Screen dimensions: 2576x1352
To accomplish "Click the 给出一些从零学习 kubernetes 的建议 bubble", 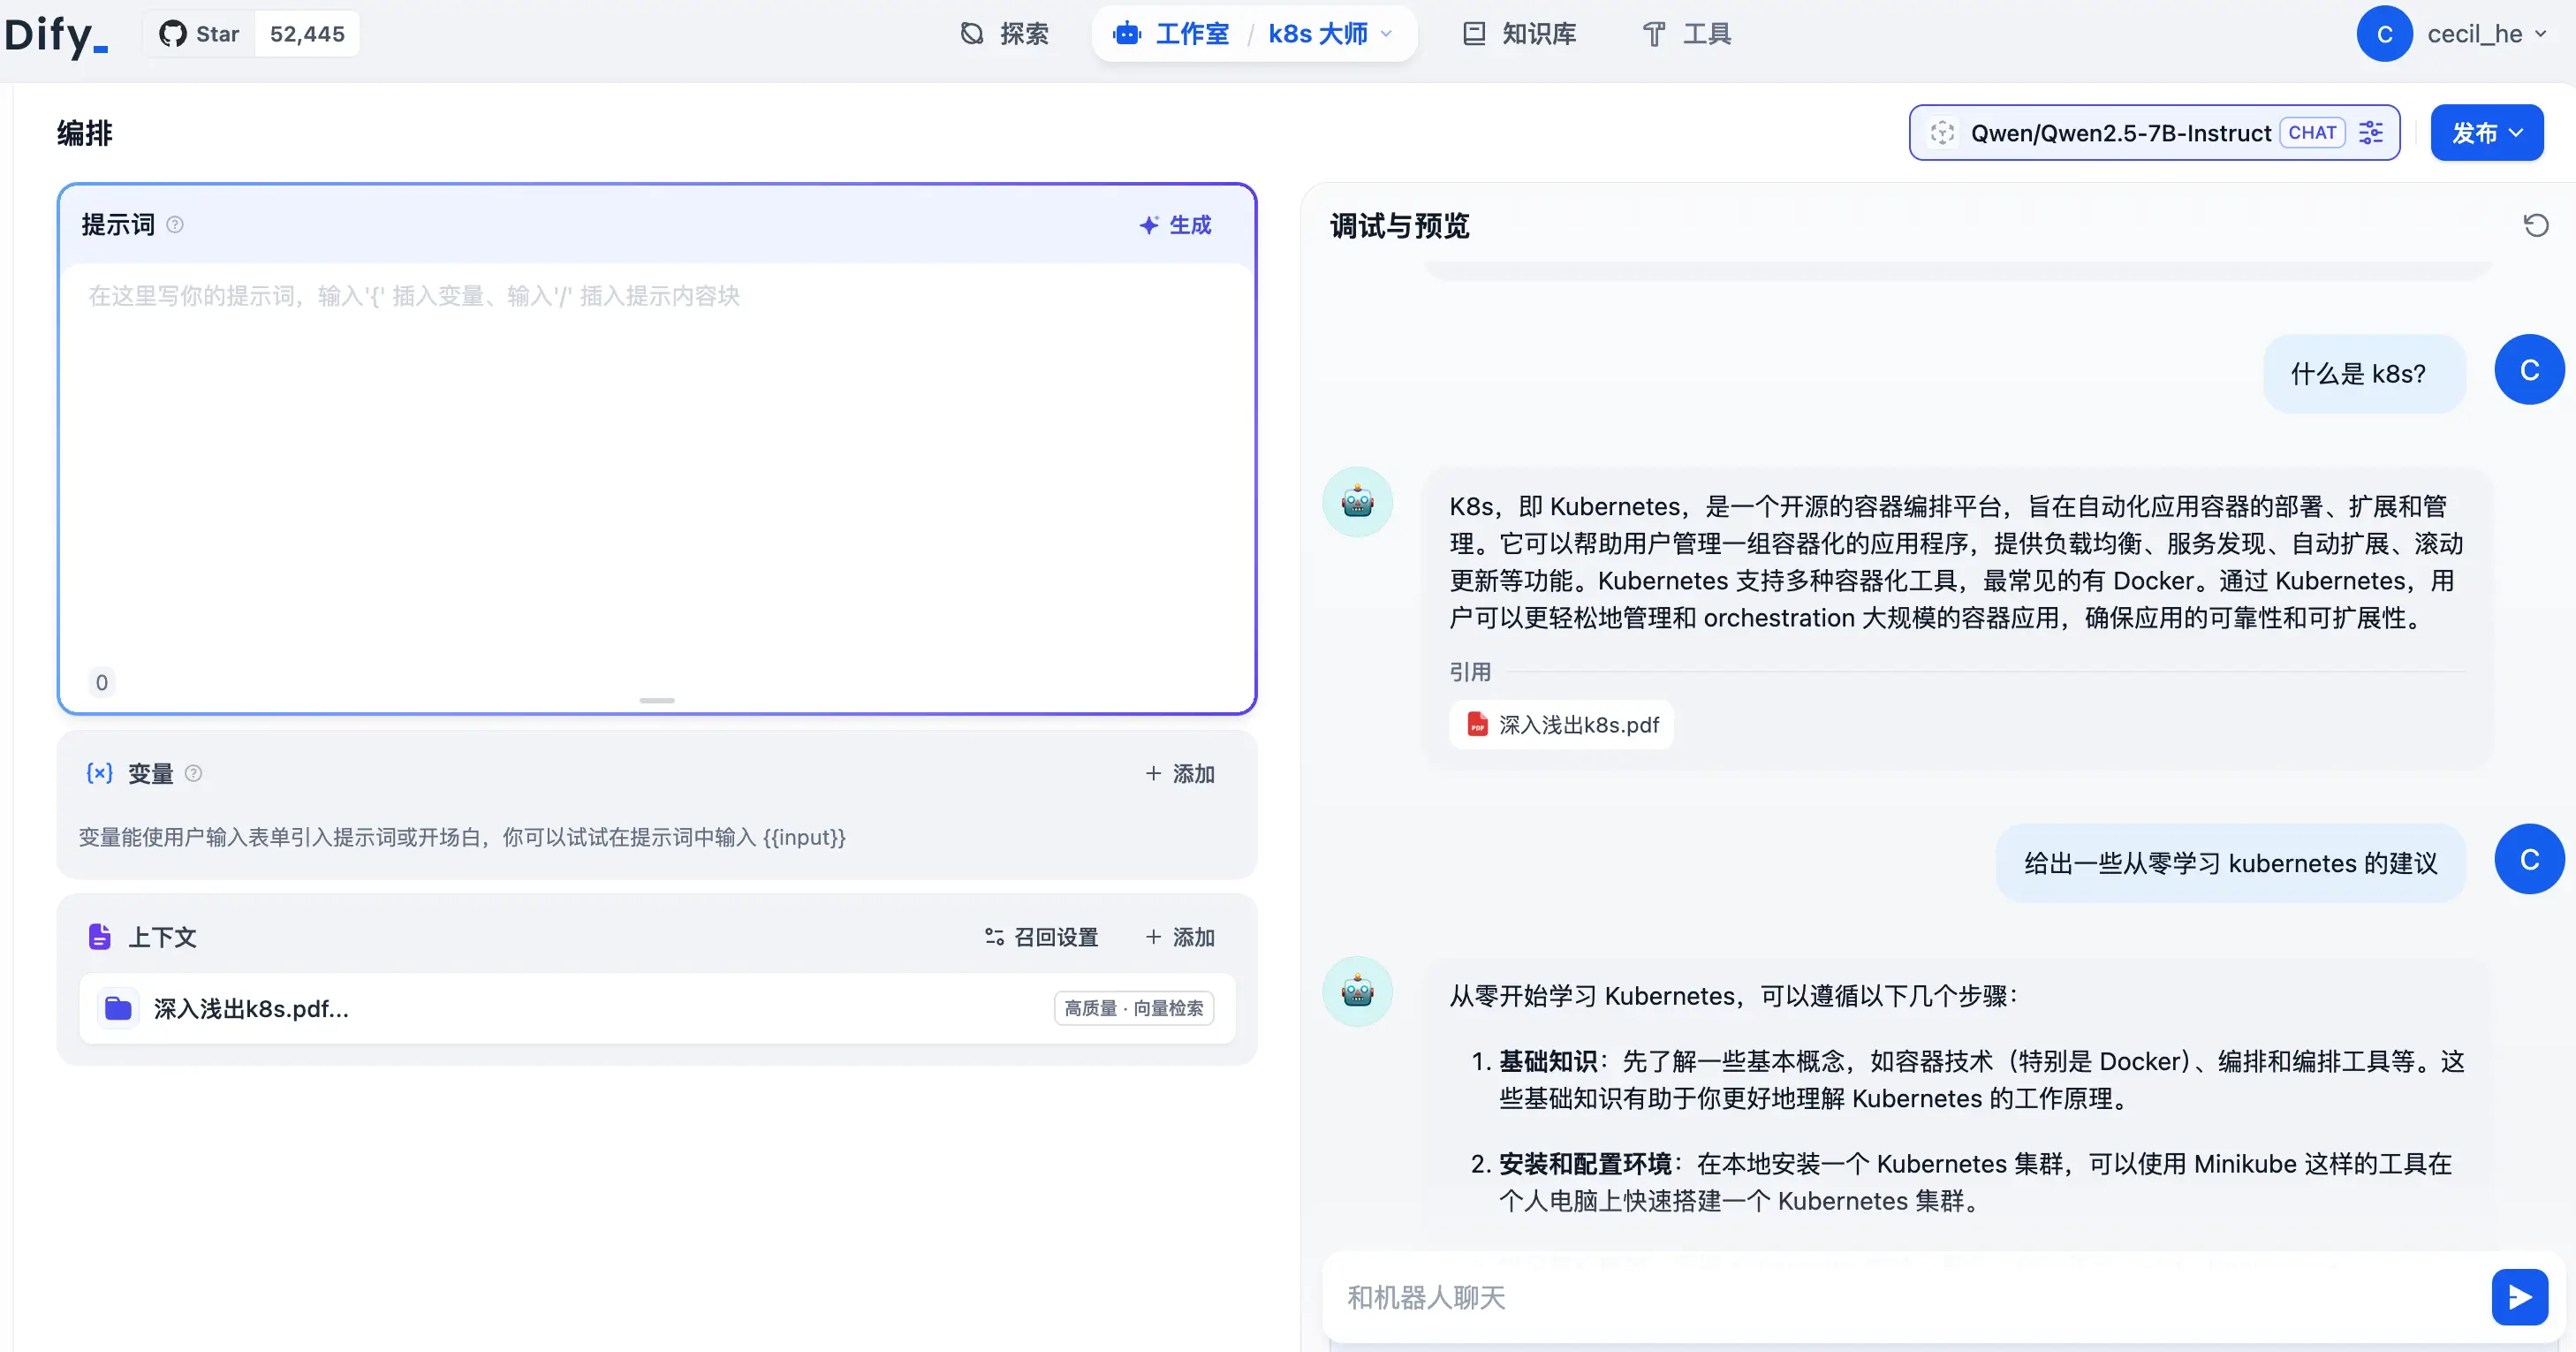I will pos(2231,863).
